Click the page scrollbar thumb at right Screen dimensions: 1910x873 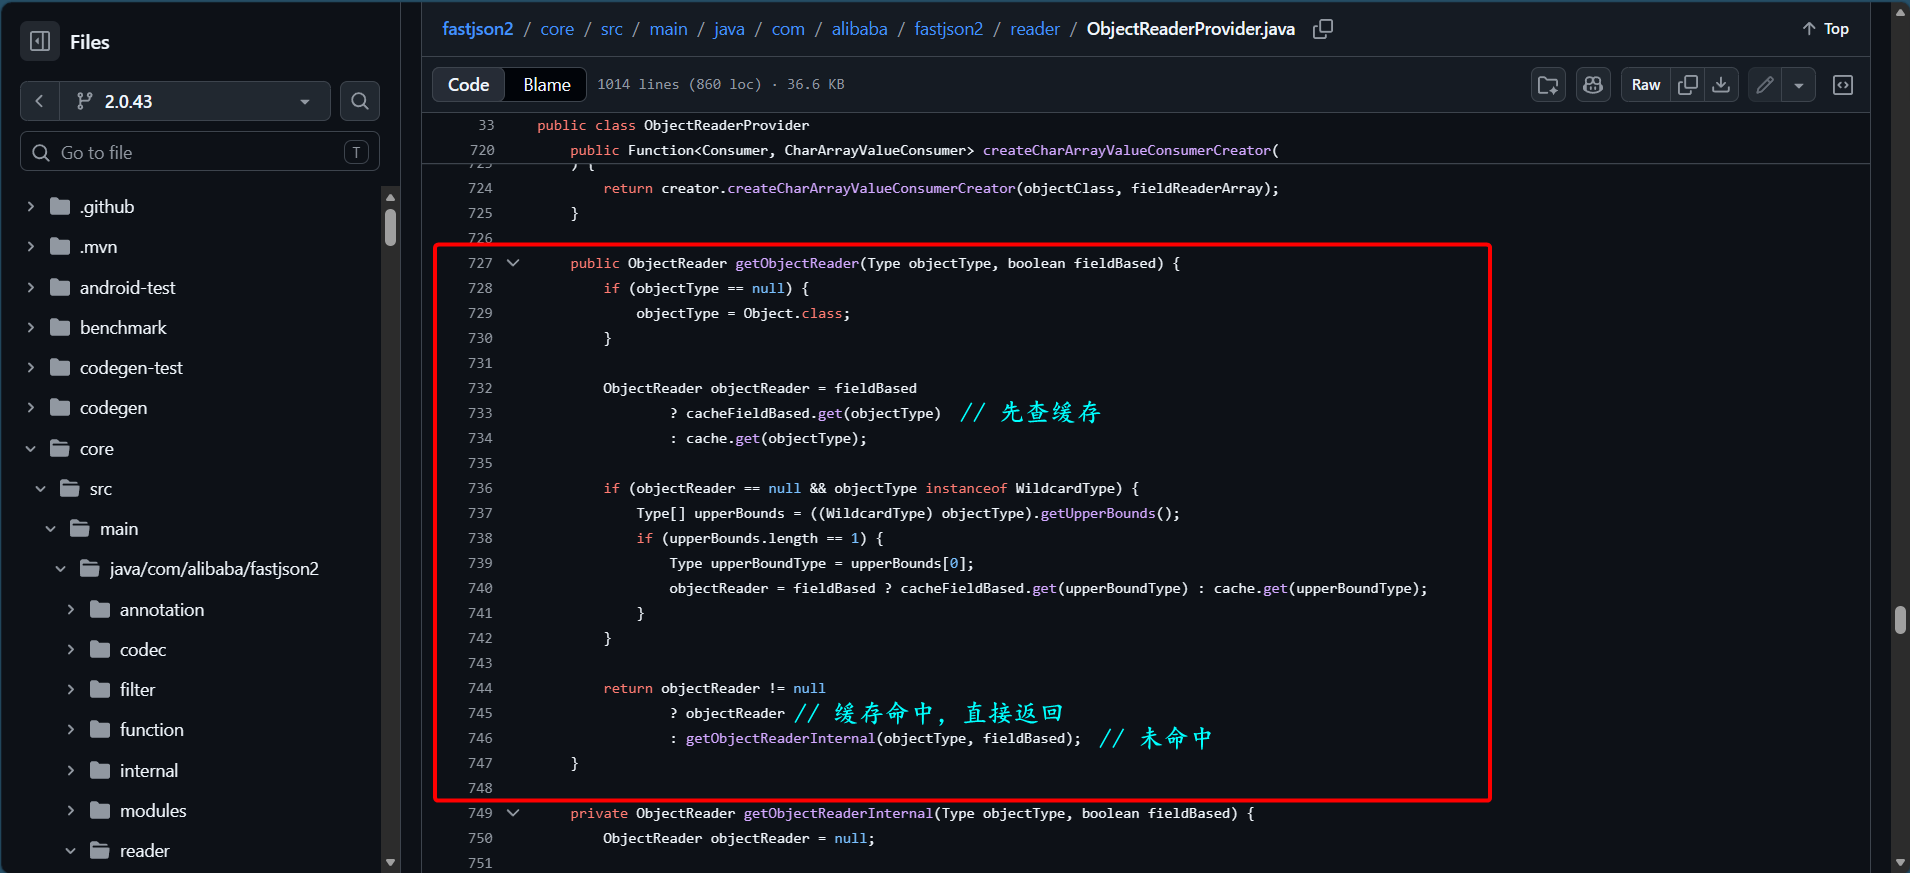[x=1900, y=620]
